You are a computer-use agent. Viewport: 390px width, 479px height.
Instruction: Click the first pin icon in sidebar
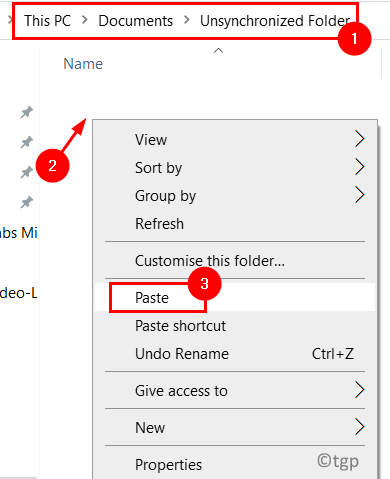27,112
